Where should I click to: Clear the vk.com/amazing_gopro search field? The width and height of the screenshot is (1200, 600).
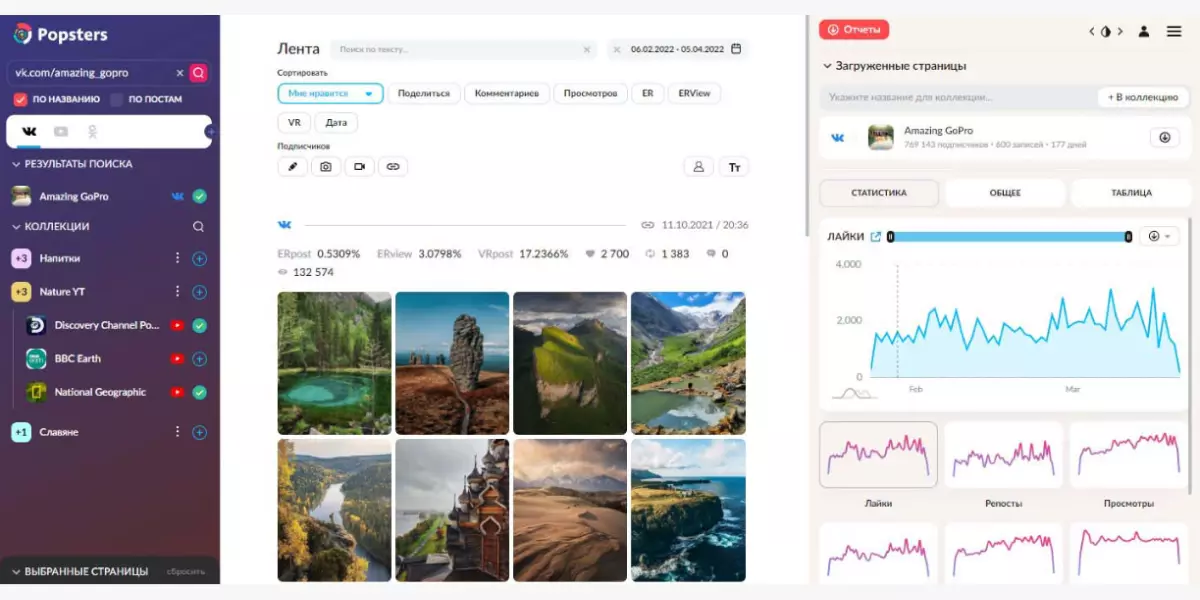pyautogui.click(x=180, y=73)
